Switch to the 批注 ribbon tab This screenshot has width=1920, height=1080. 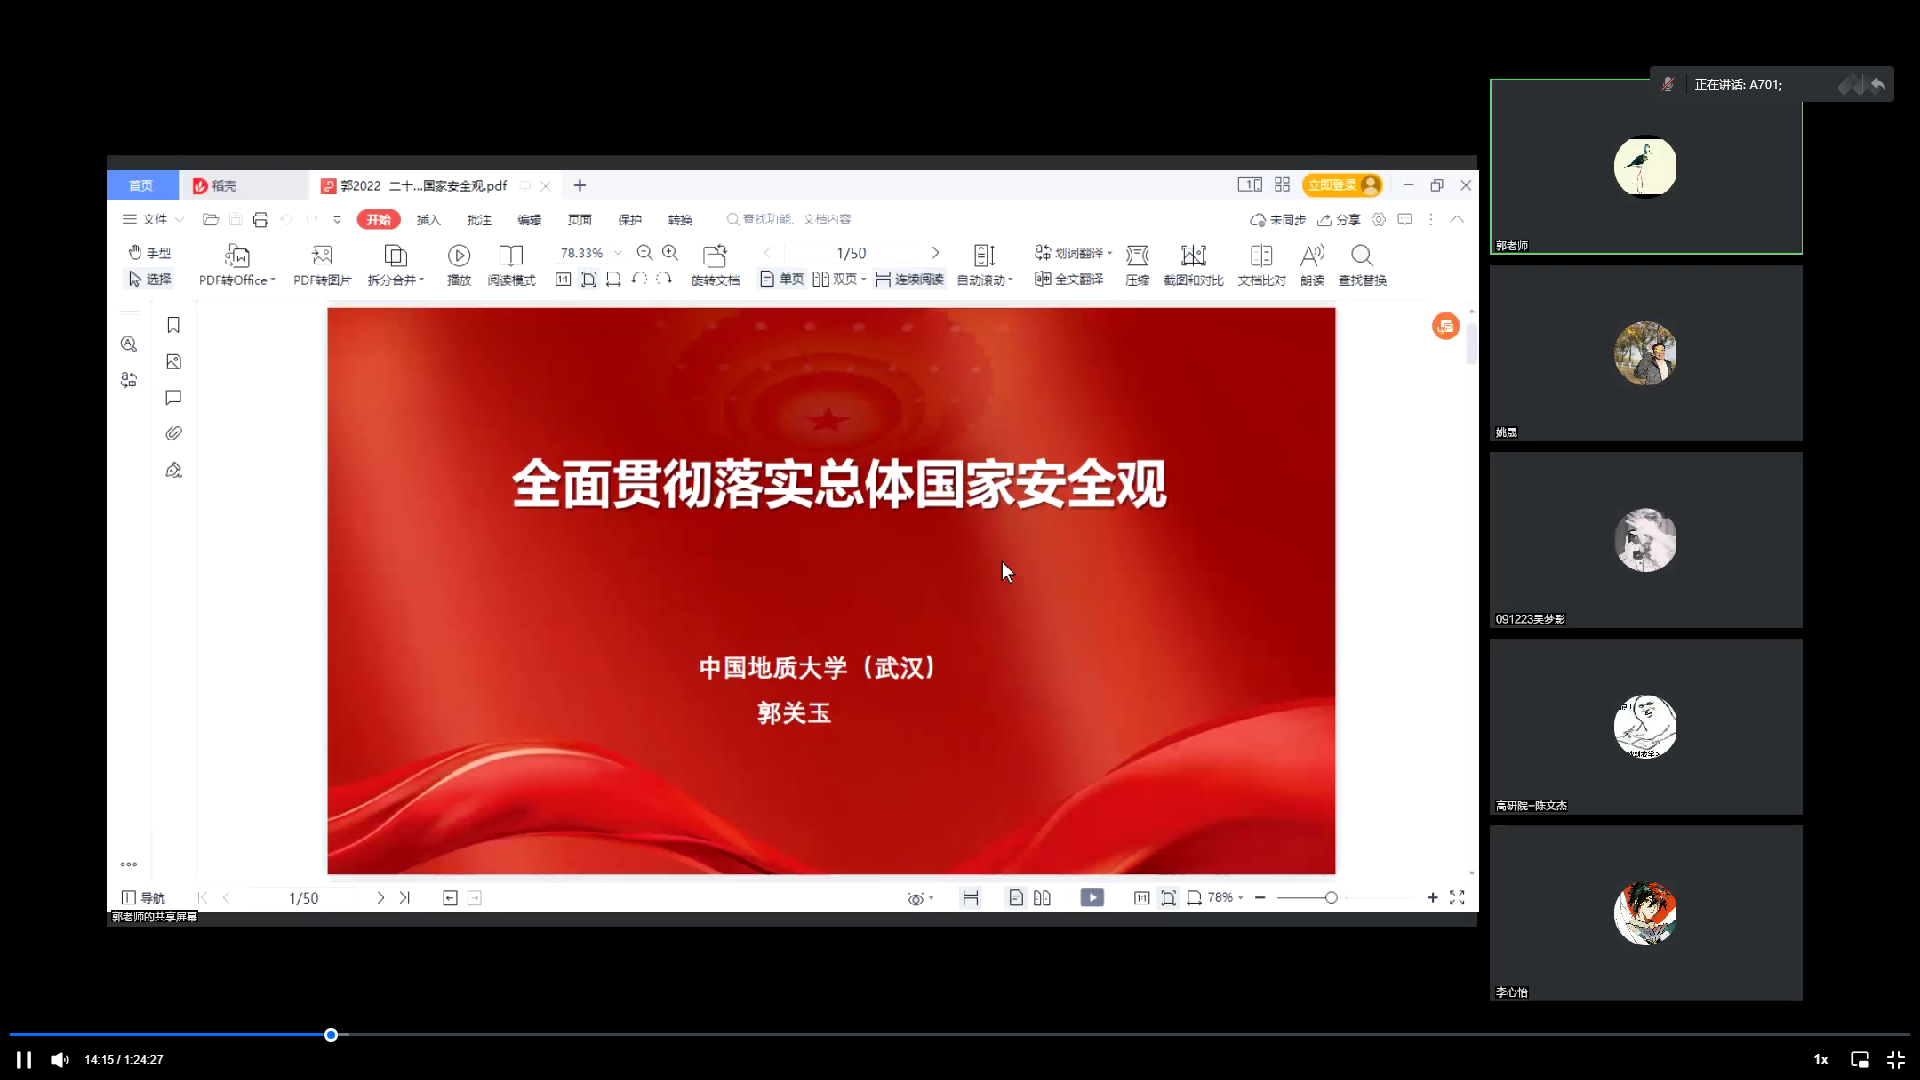479,220
